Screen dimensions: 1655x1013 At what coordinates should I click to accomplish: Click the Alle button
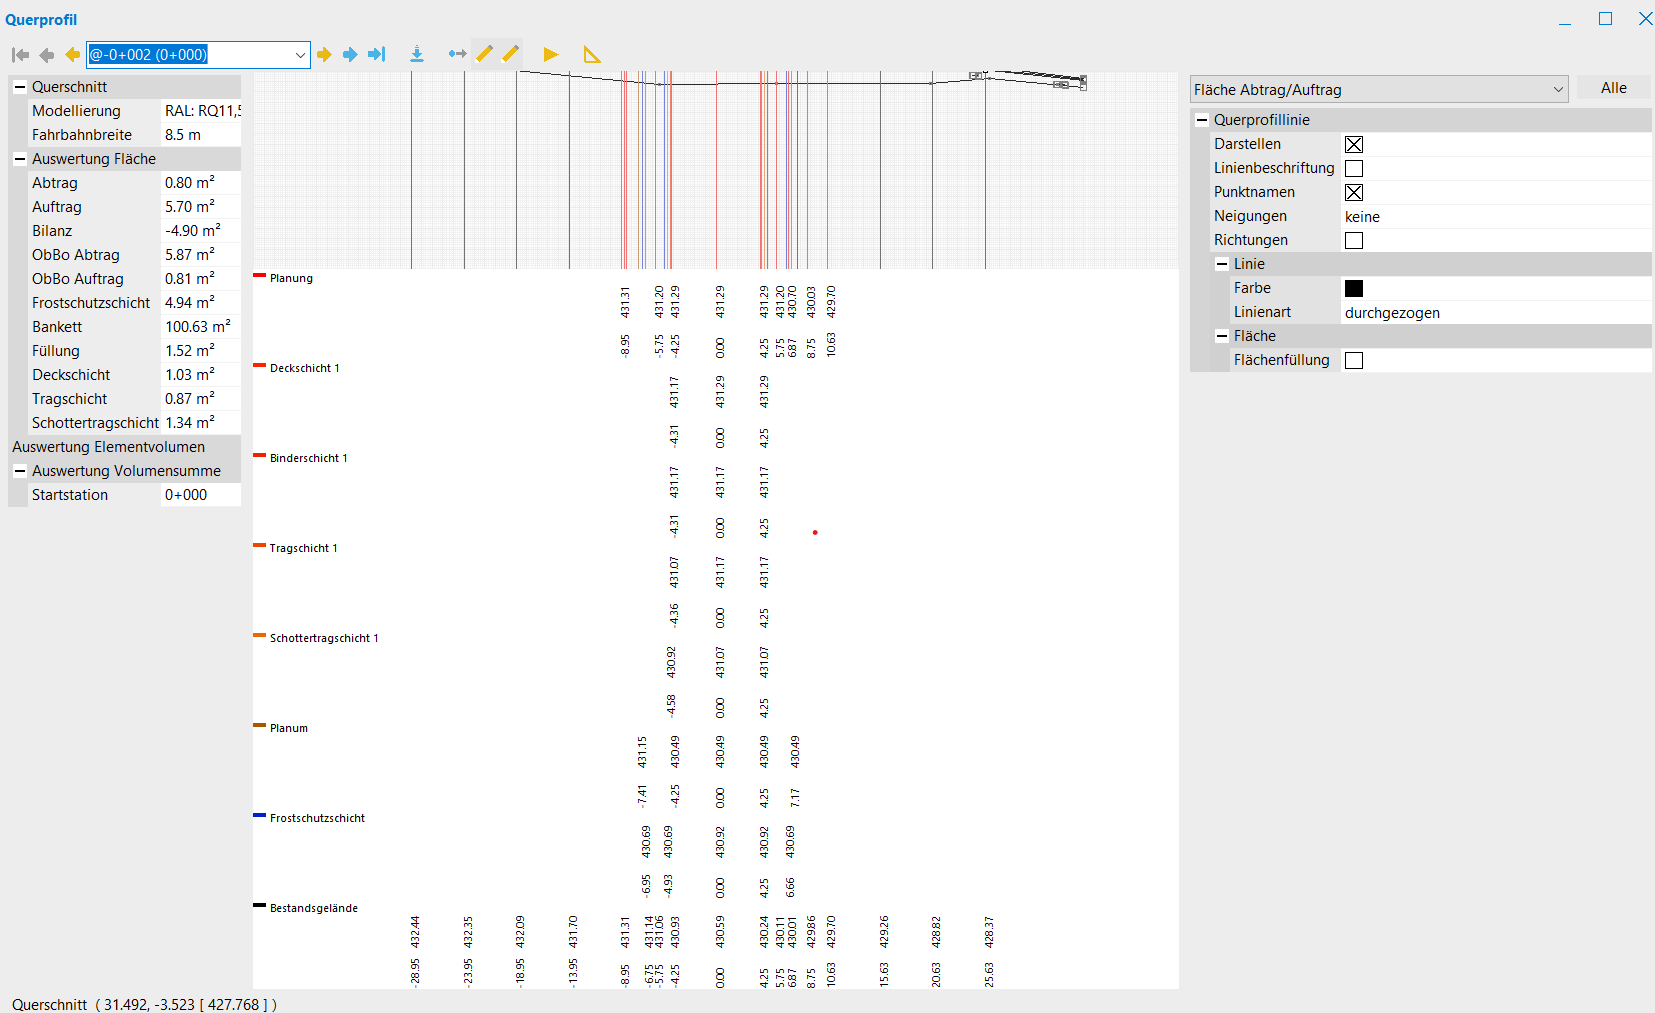coord(1613,88)
